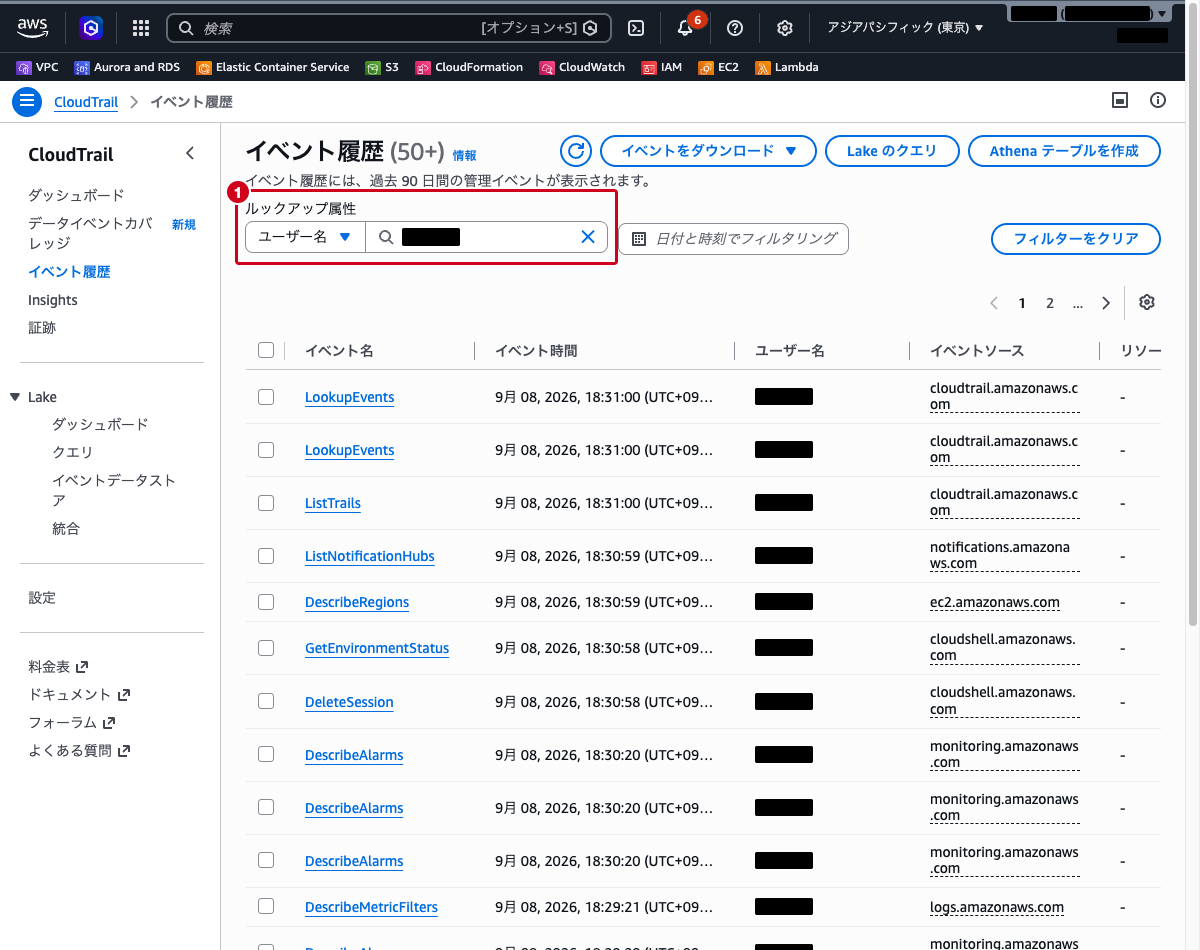Open 設定 in sidebar
Screen dimensions: 1200x950
tap(42, 598)
